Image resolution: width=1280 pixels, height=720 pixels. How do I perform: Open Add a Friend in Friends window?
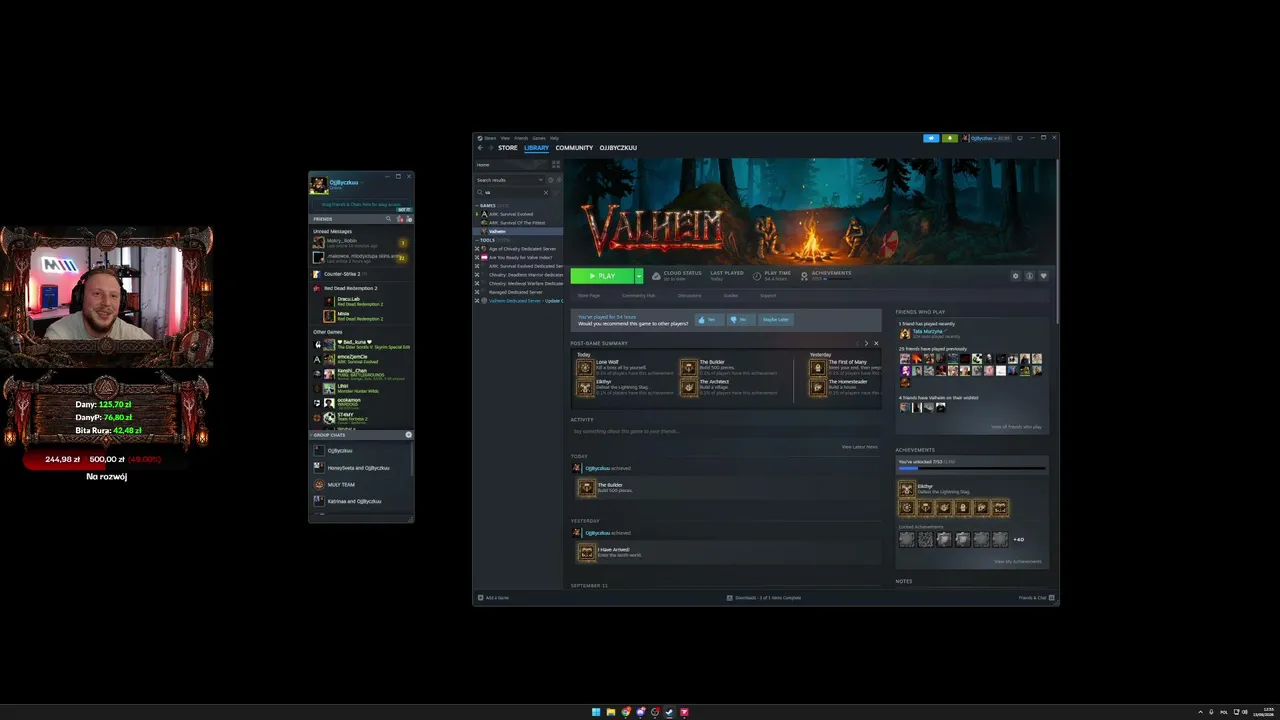click(x=400, y=219)
